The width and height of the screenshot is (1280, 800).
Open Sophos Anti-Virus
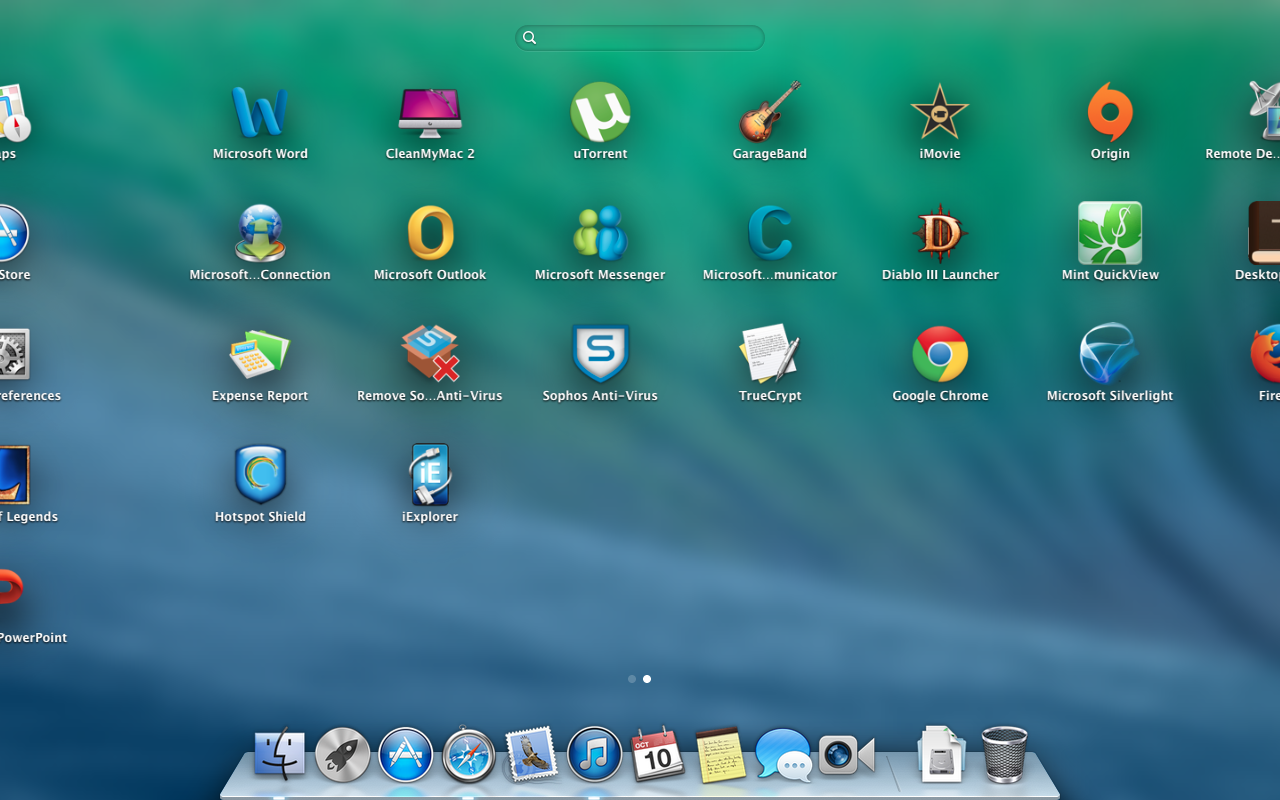point(600,354)
